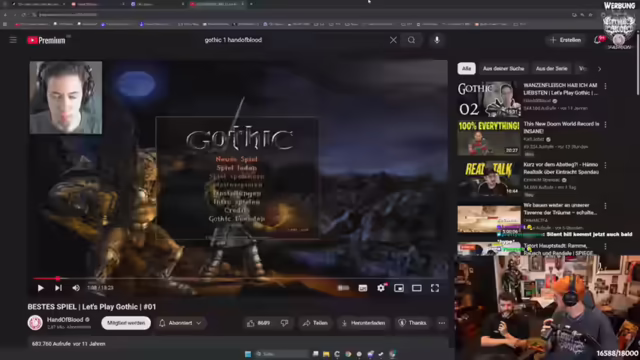Toggle autoplay switch in player
The image size is (640, 360).
tap(344, 288)
